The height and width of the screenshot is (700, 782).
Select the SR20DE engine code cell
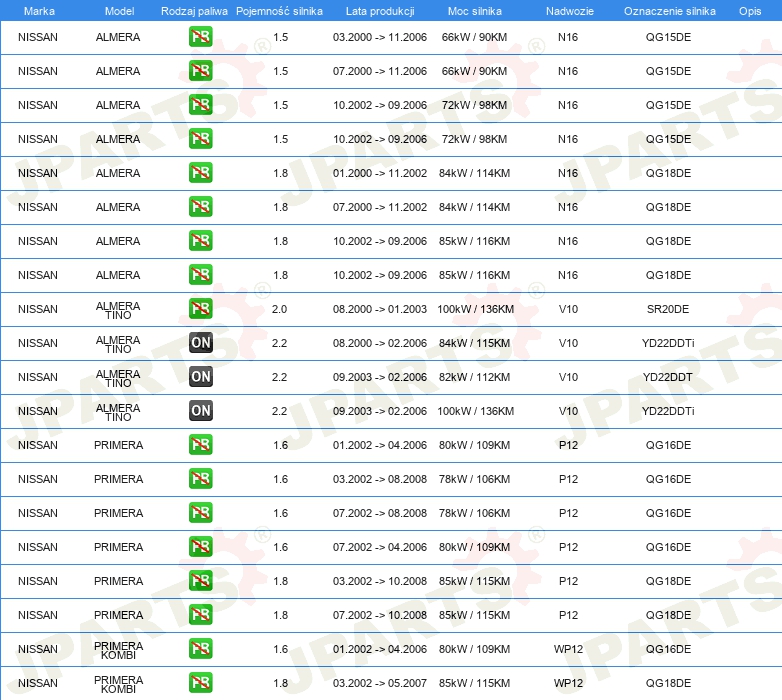[x=668, y=309]
